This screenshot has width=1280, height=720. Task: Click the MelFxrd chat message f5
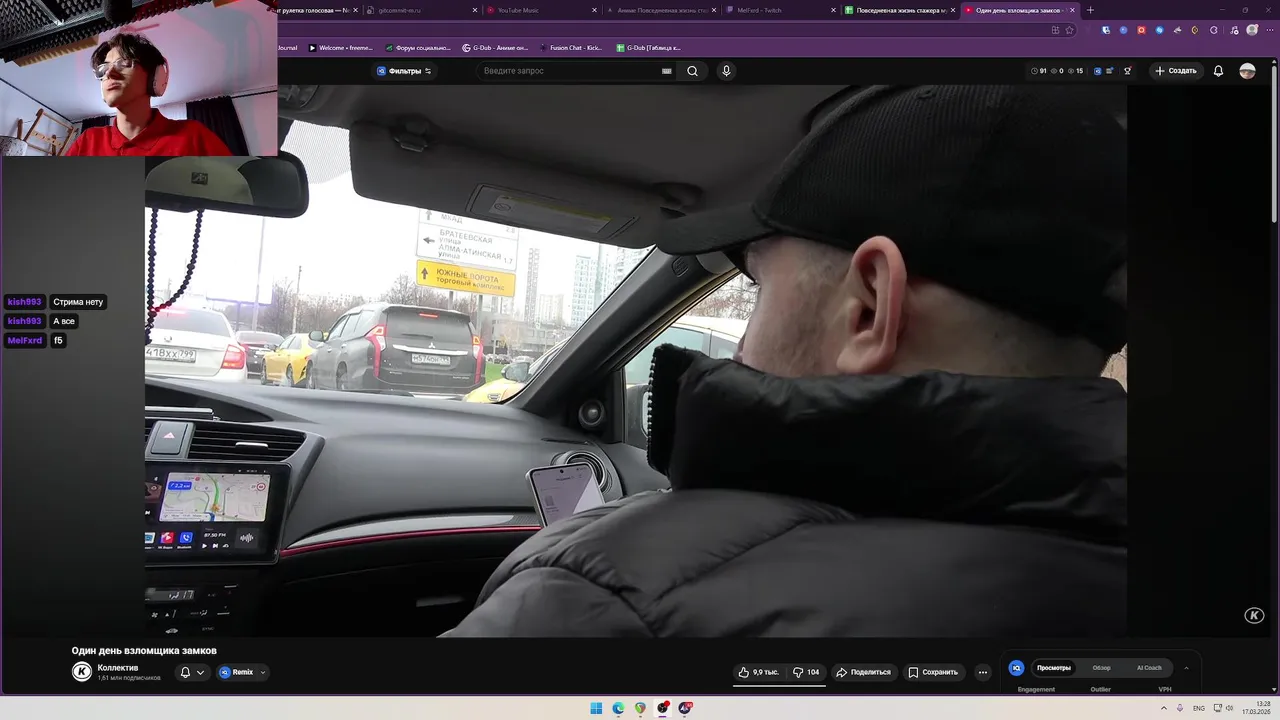click(x=58, y=340)
